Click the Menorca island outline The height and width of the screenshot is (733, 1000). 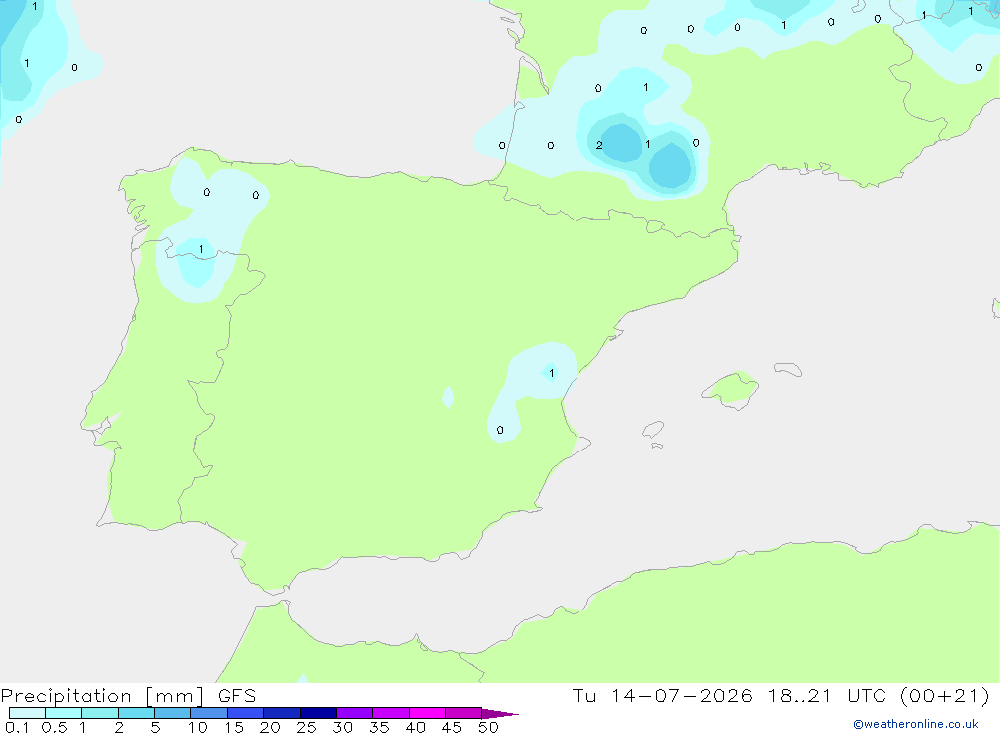788,369
